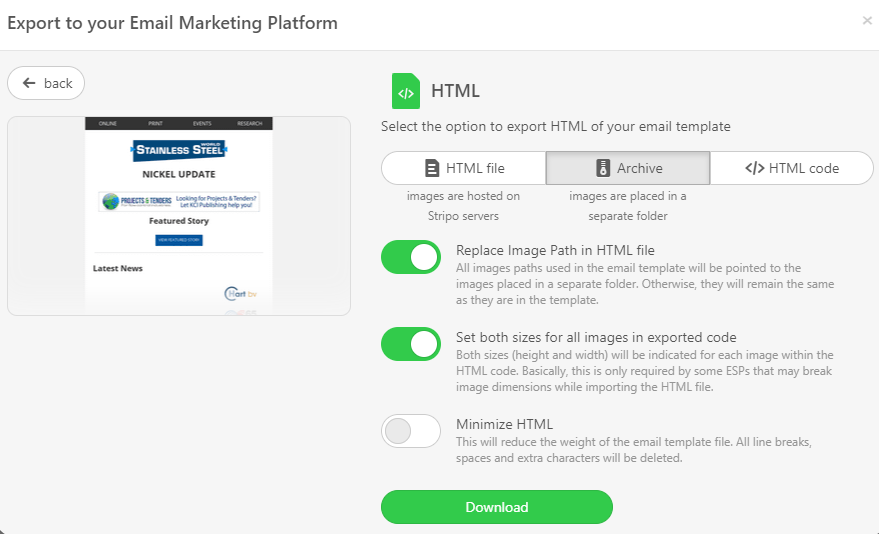879x534 pixels.
Task: Toggle off Replace Image Path in HTML file
Action: tap(411, 257)
